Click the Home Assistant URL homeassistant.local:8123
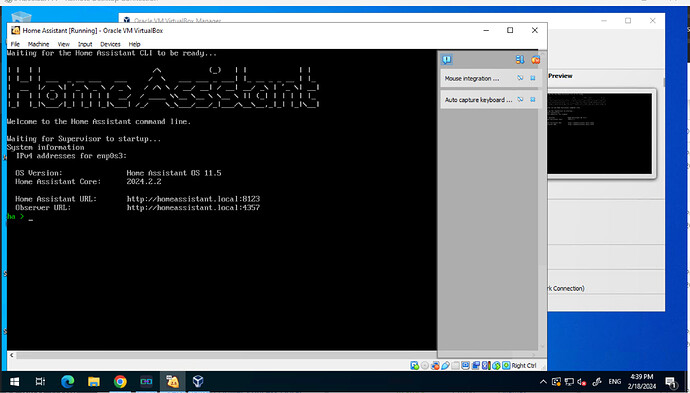The width and height of the screenshot is (690, 393). pyautogui.click(x=193, y=199)
